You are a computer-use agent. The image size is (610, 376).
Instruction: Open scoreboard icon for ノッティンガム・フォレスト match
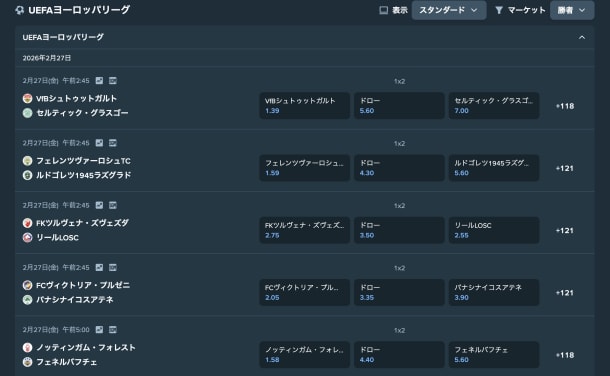pos(113,329)
